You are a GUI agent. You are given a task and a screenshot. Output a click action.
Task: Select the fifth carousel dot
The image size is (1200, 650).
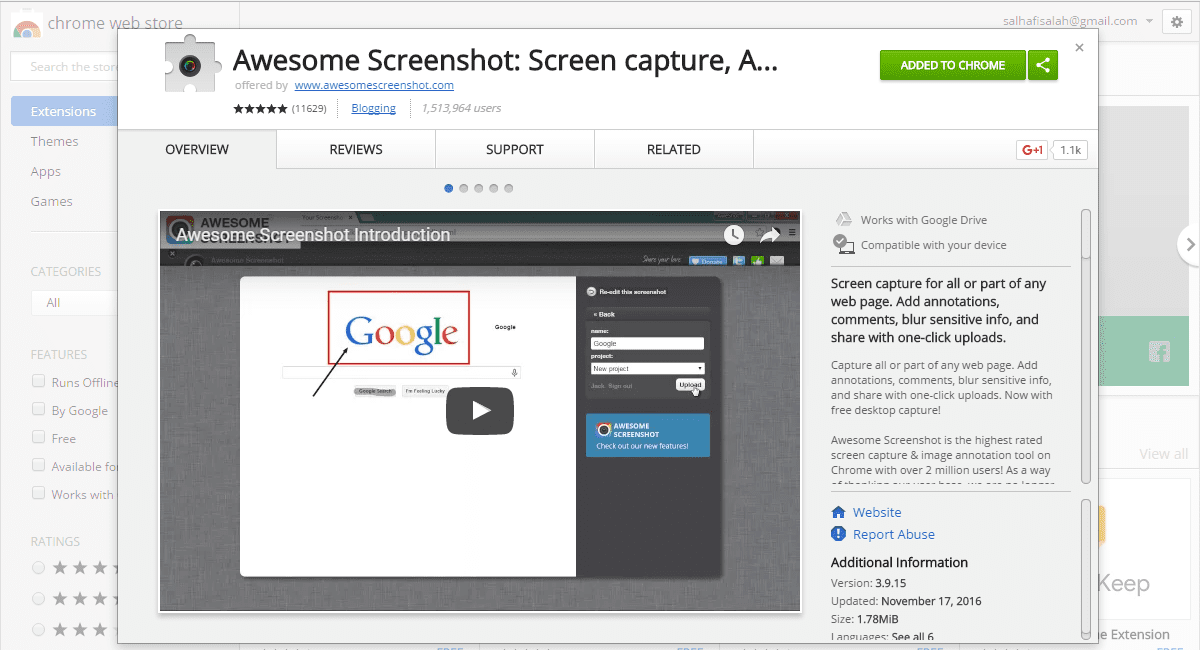tap(509, 188)
